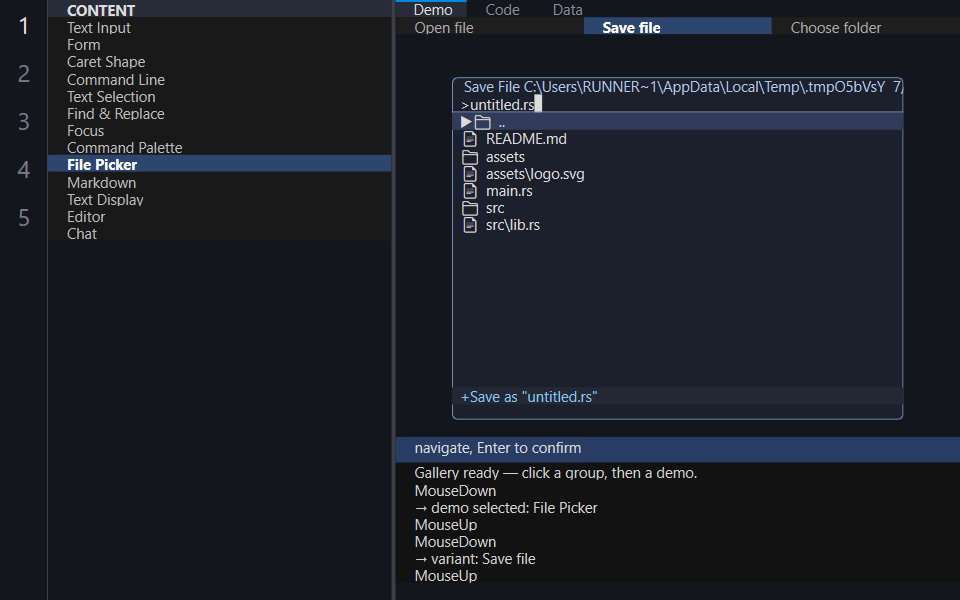Select group number 4
960x600 pixels.
coord(24,170)
